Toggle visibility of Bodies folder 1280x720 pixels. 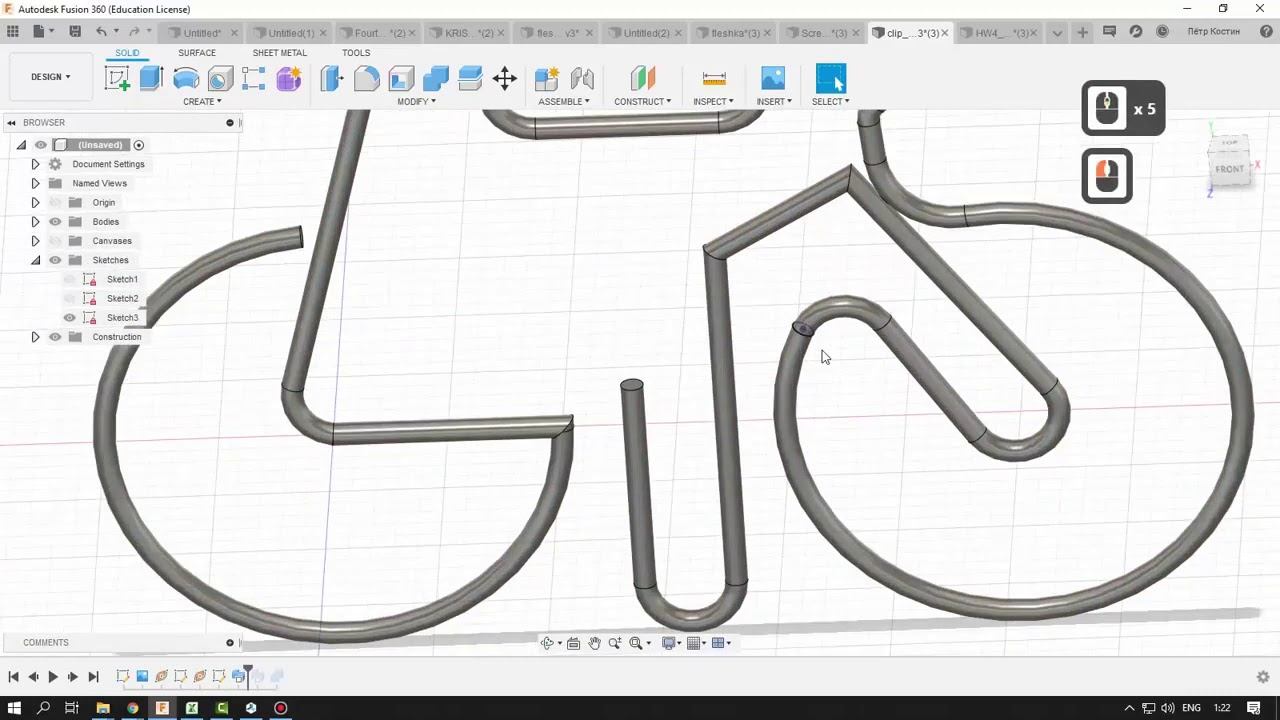55,222
